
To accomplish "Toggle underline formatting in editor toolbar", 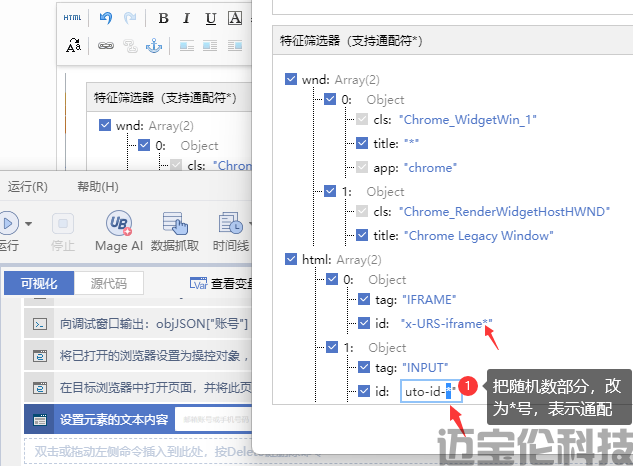I will point(210,18).
